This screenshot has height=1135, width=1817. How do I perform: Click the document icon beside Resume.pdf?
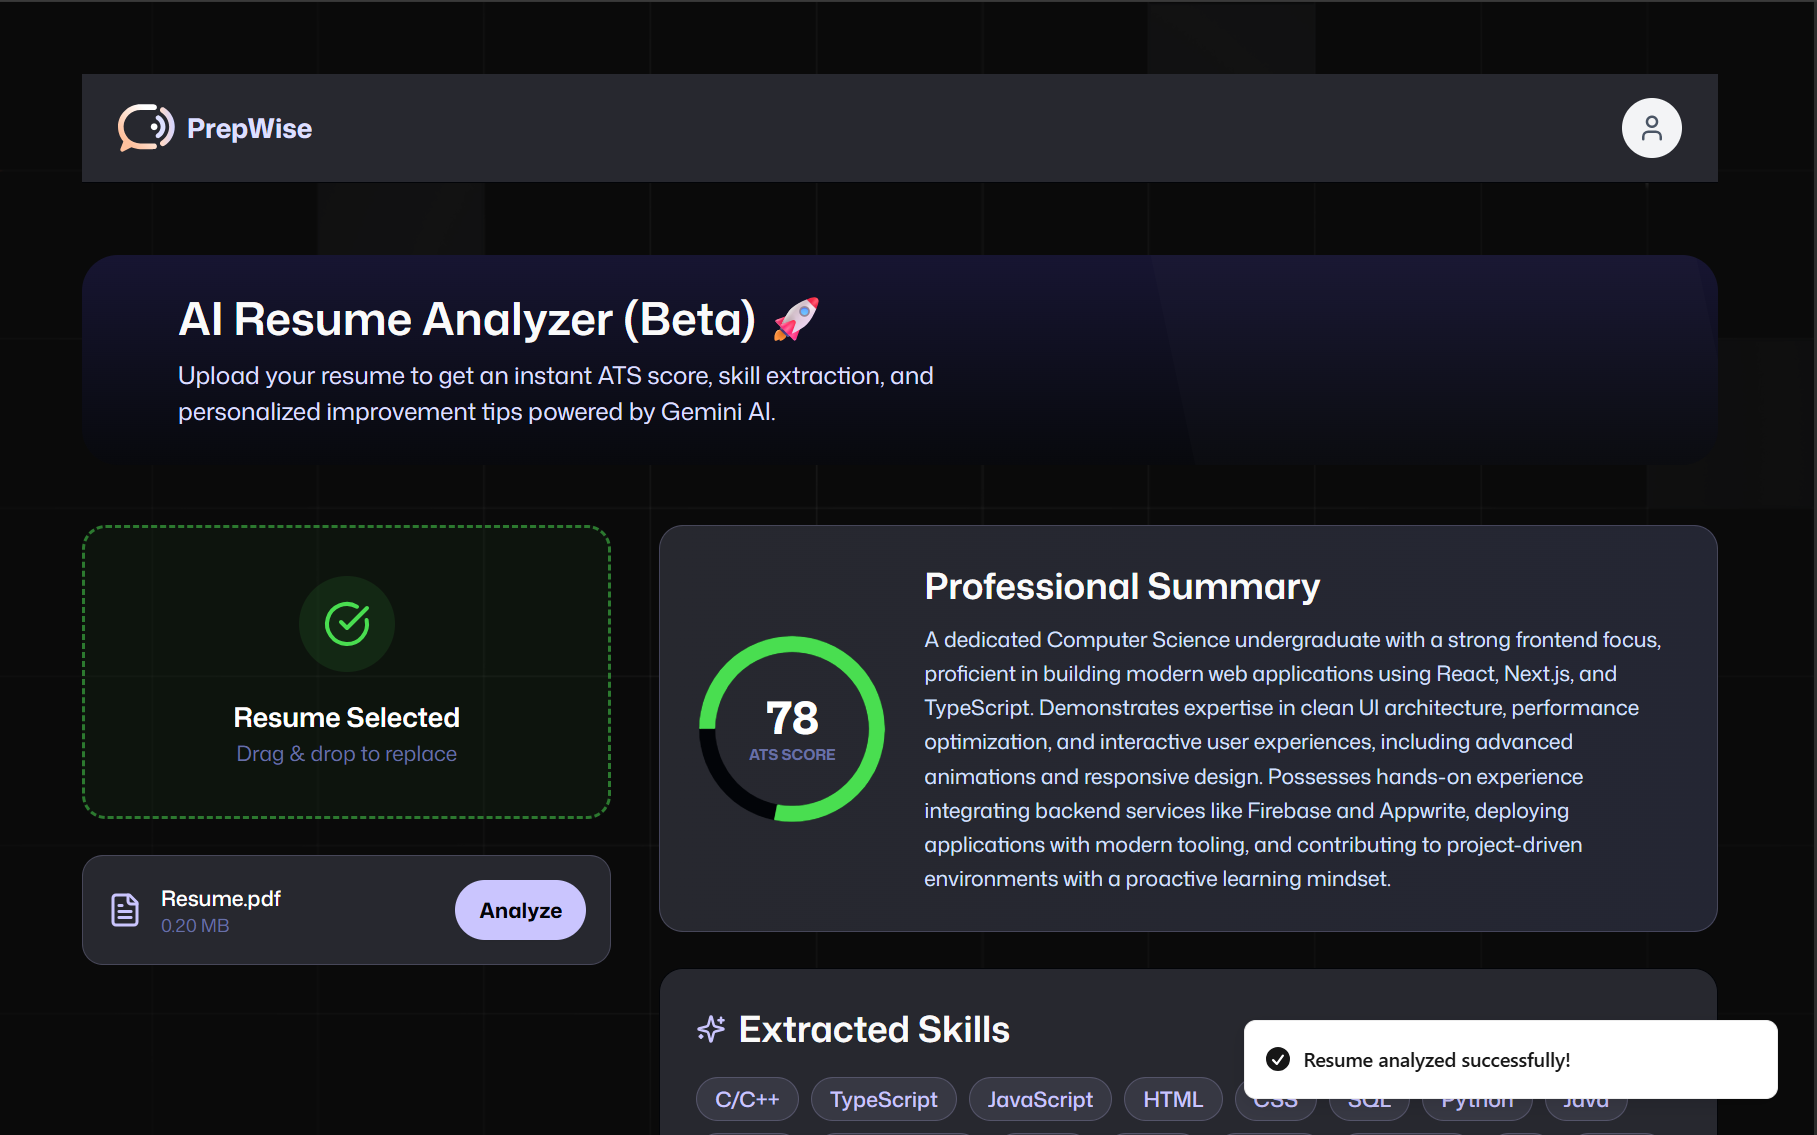[124, 909]
